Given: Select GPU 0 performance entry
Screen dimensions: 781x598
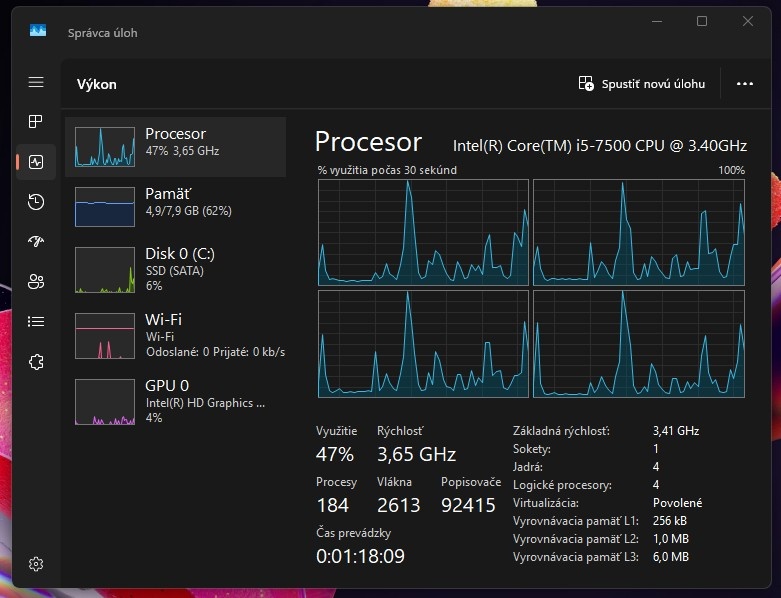Looking at the screenshot, I should [x=176, y=400].
